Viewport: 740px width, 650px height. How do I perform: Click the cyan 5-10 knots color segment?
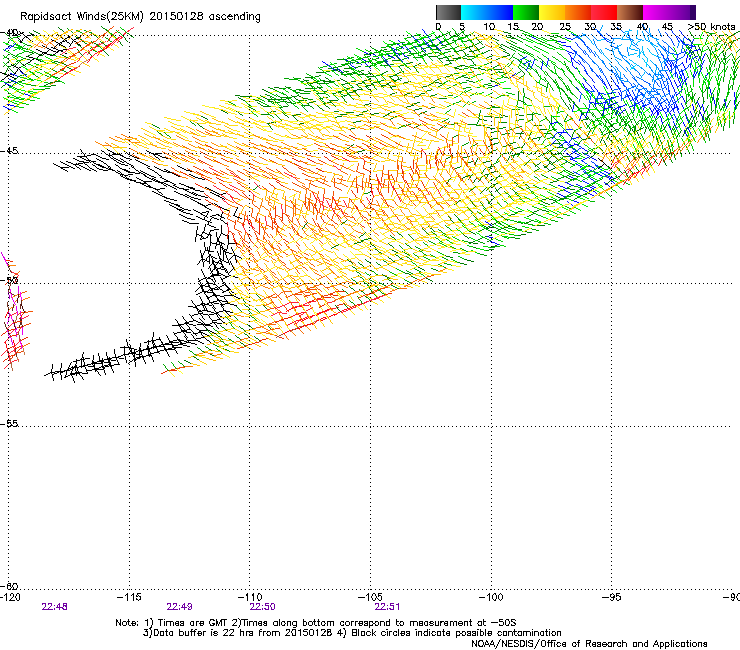point(474,12)
